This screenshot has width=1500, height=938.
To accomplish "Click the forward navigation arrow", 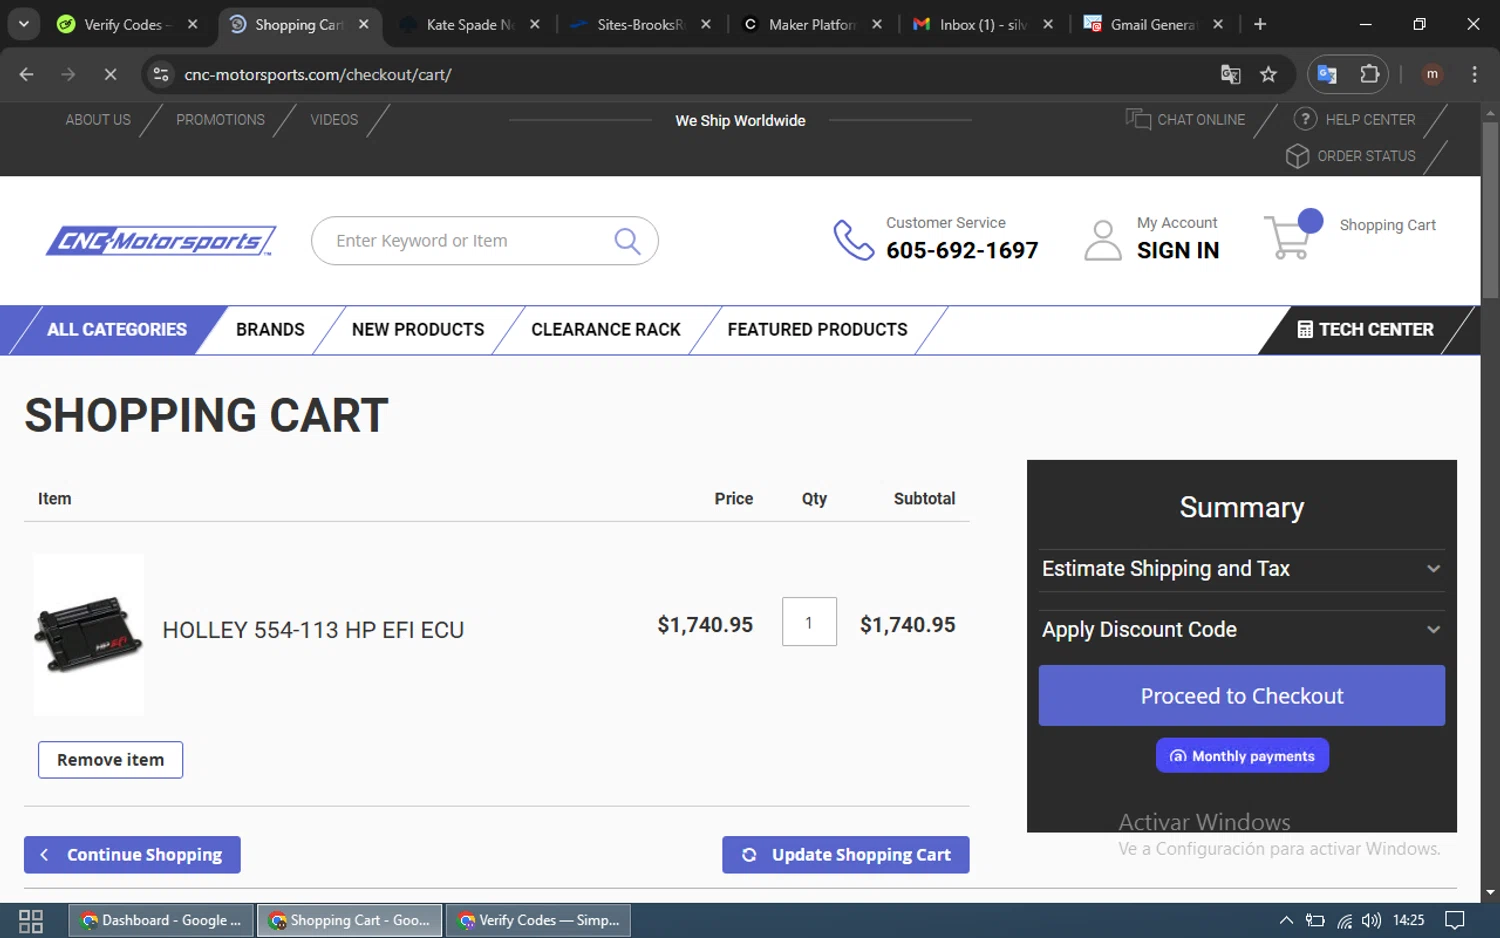I will [x=68, y=74].
